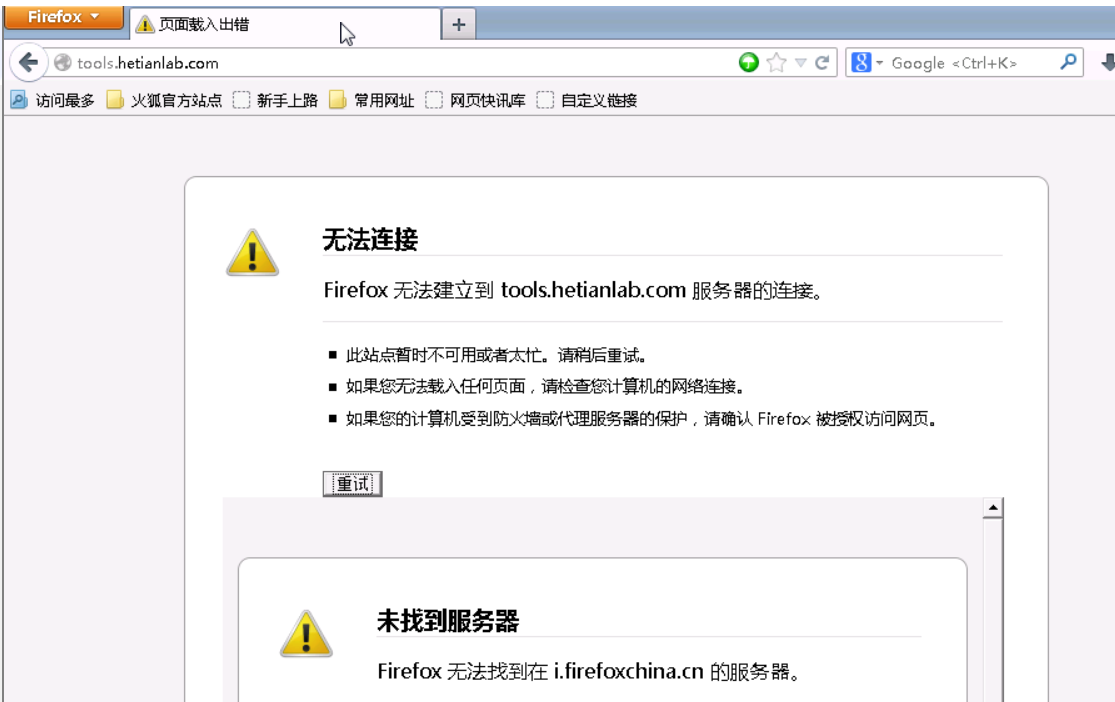1115x702 pixels.
Task: Click the 此站点暂时不可用或者太忙 bullet text
Action: pyautogui.click(x=496, y=355)
